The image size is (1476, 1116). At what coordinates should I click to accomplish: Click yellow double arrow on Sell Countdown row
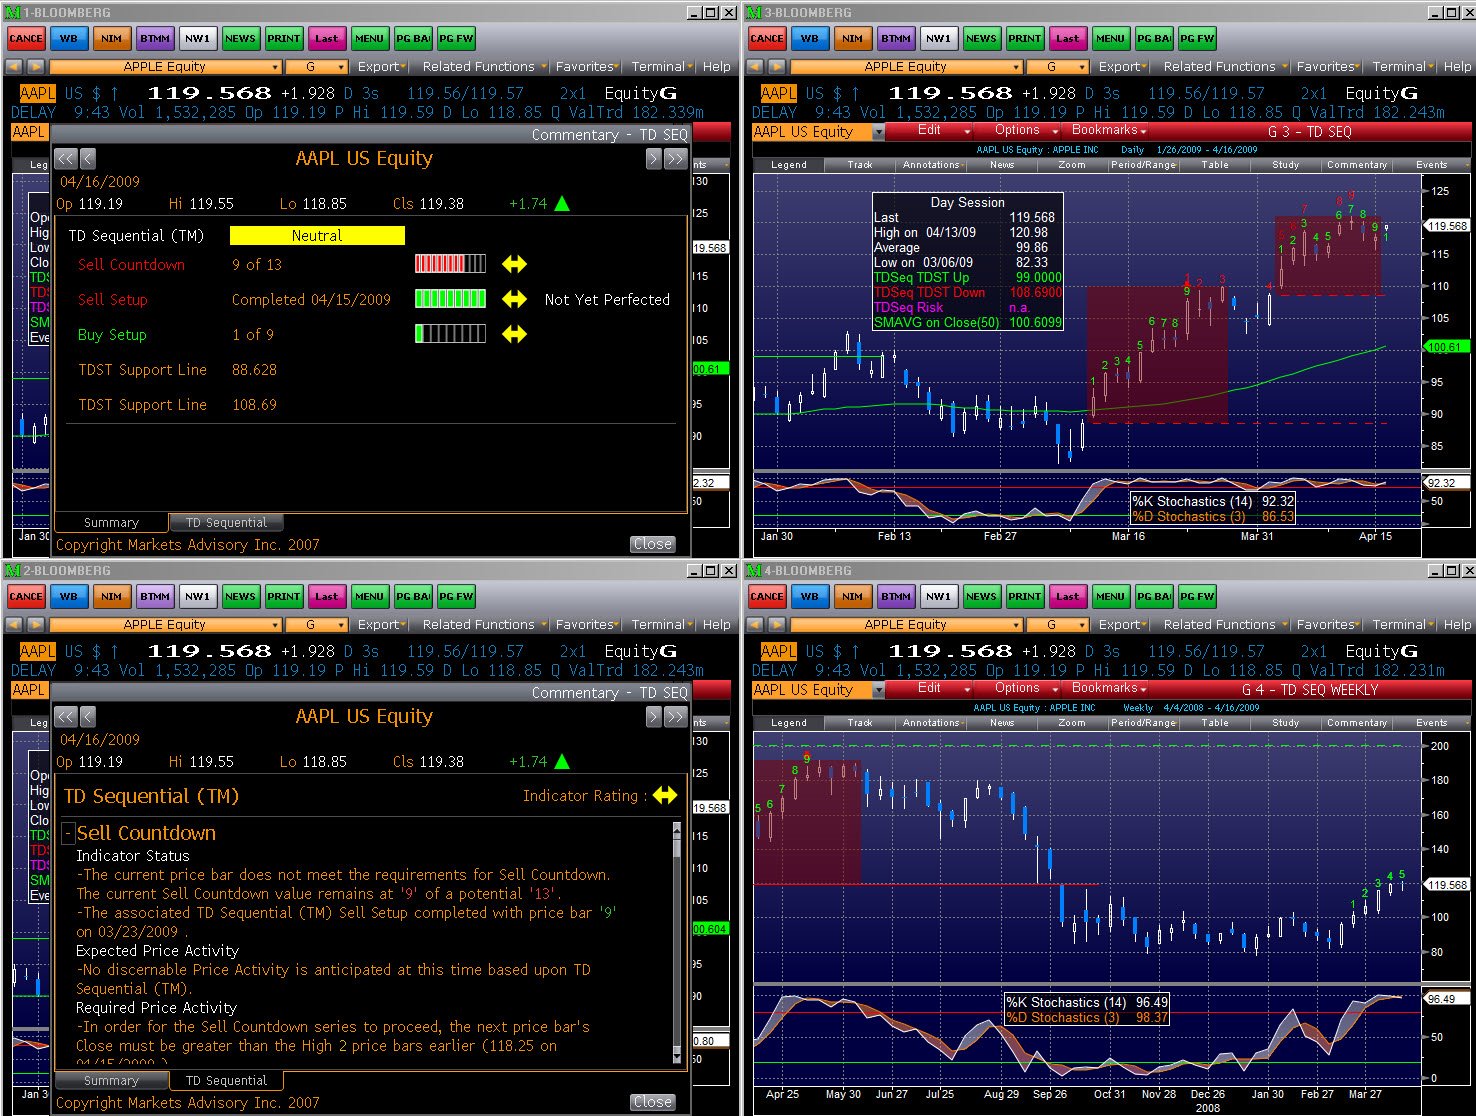tap(514, 264)
